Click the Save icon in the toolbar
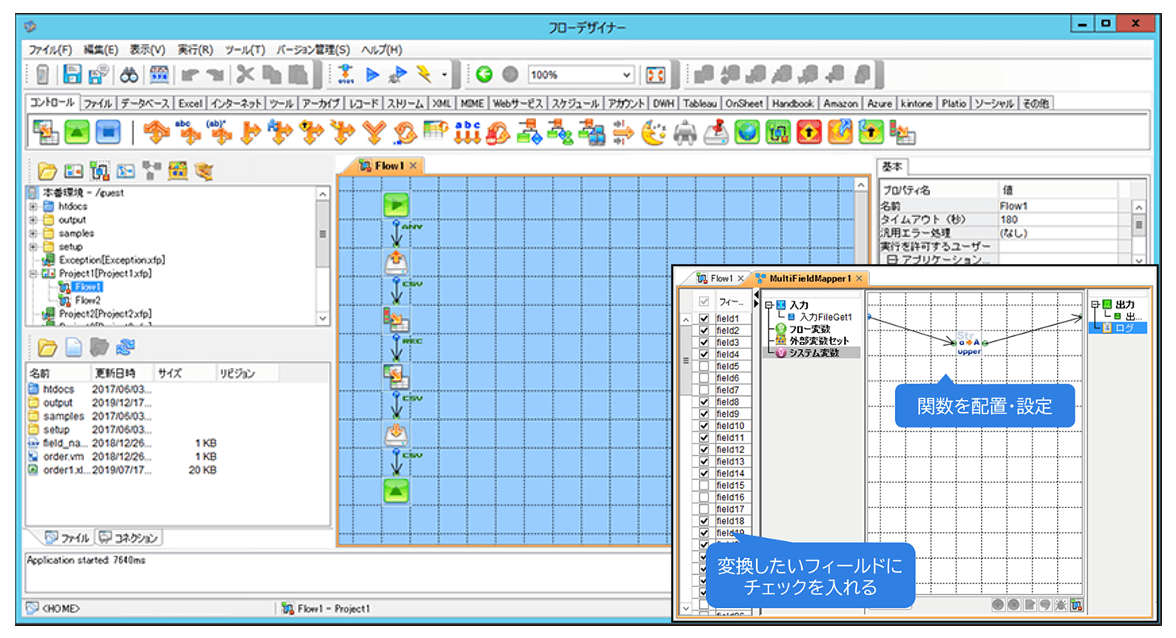1176x638 pixels. (x=72, y=74)
